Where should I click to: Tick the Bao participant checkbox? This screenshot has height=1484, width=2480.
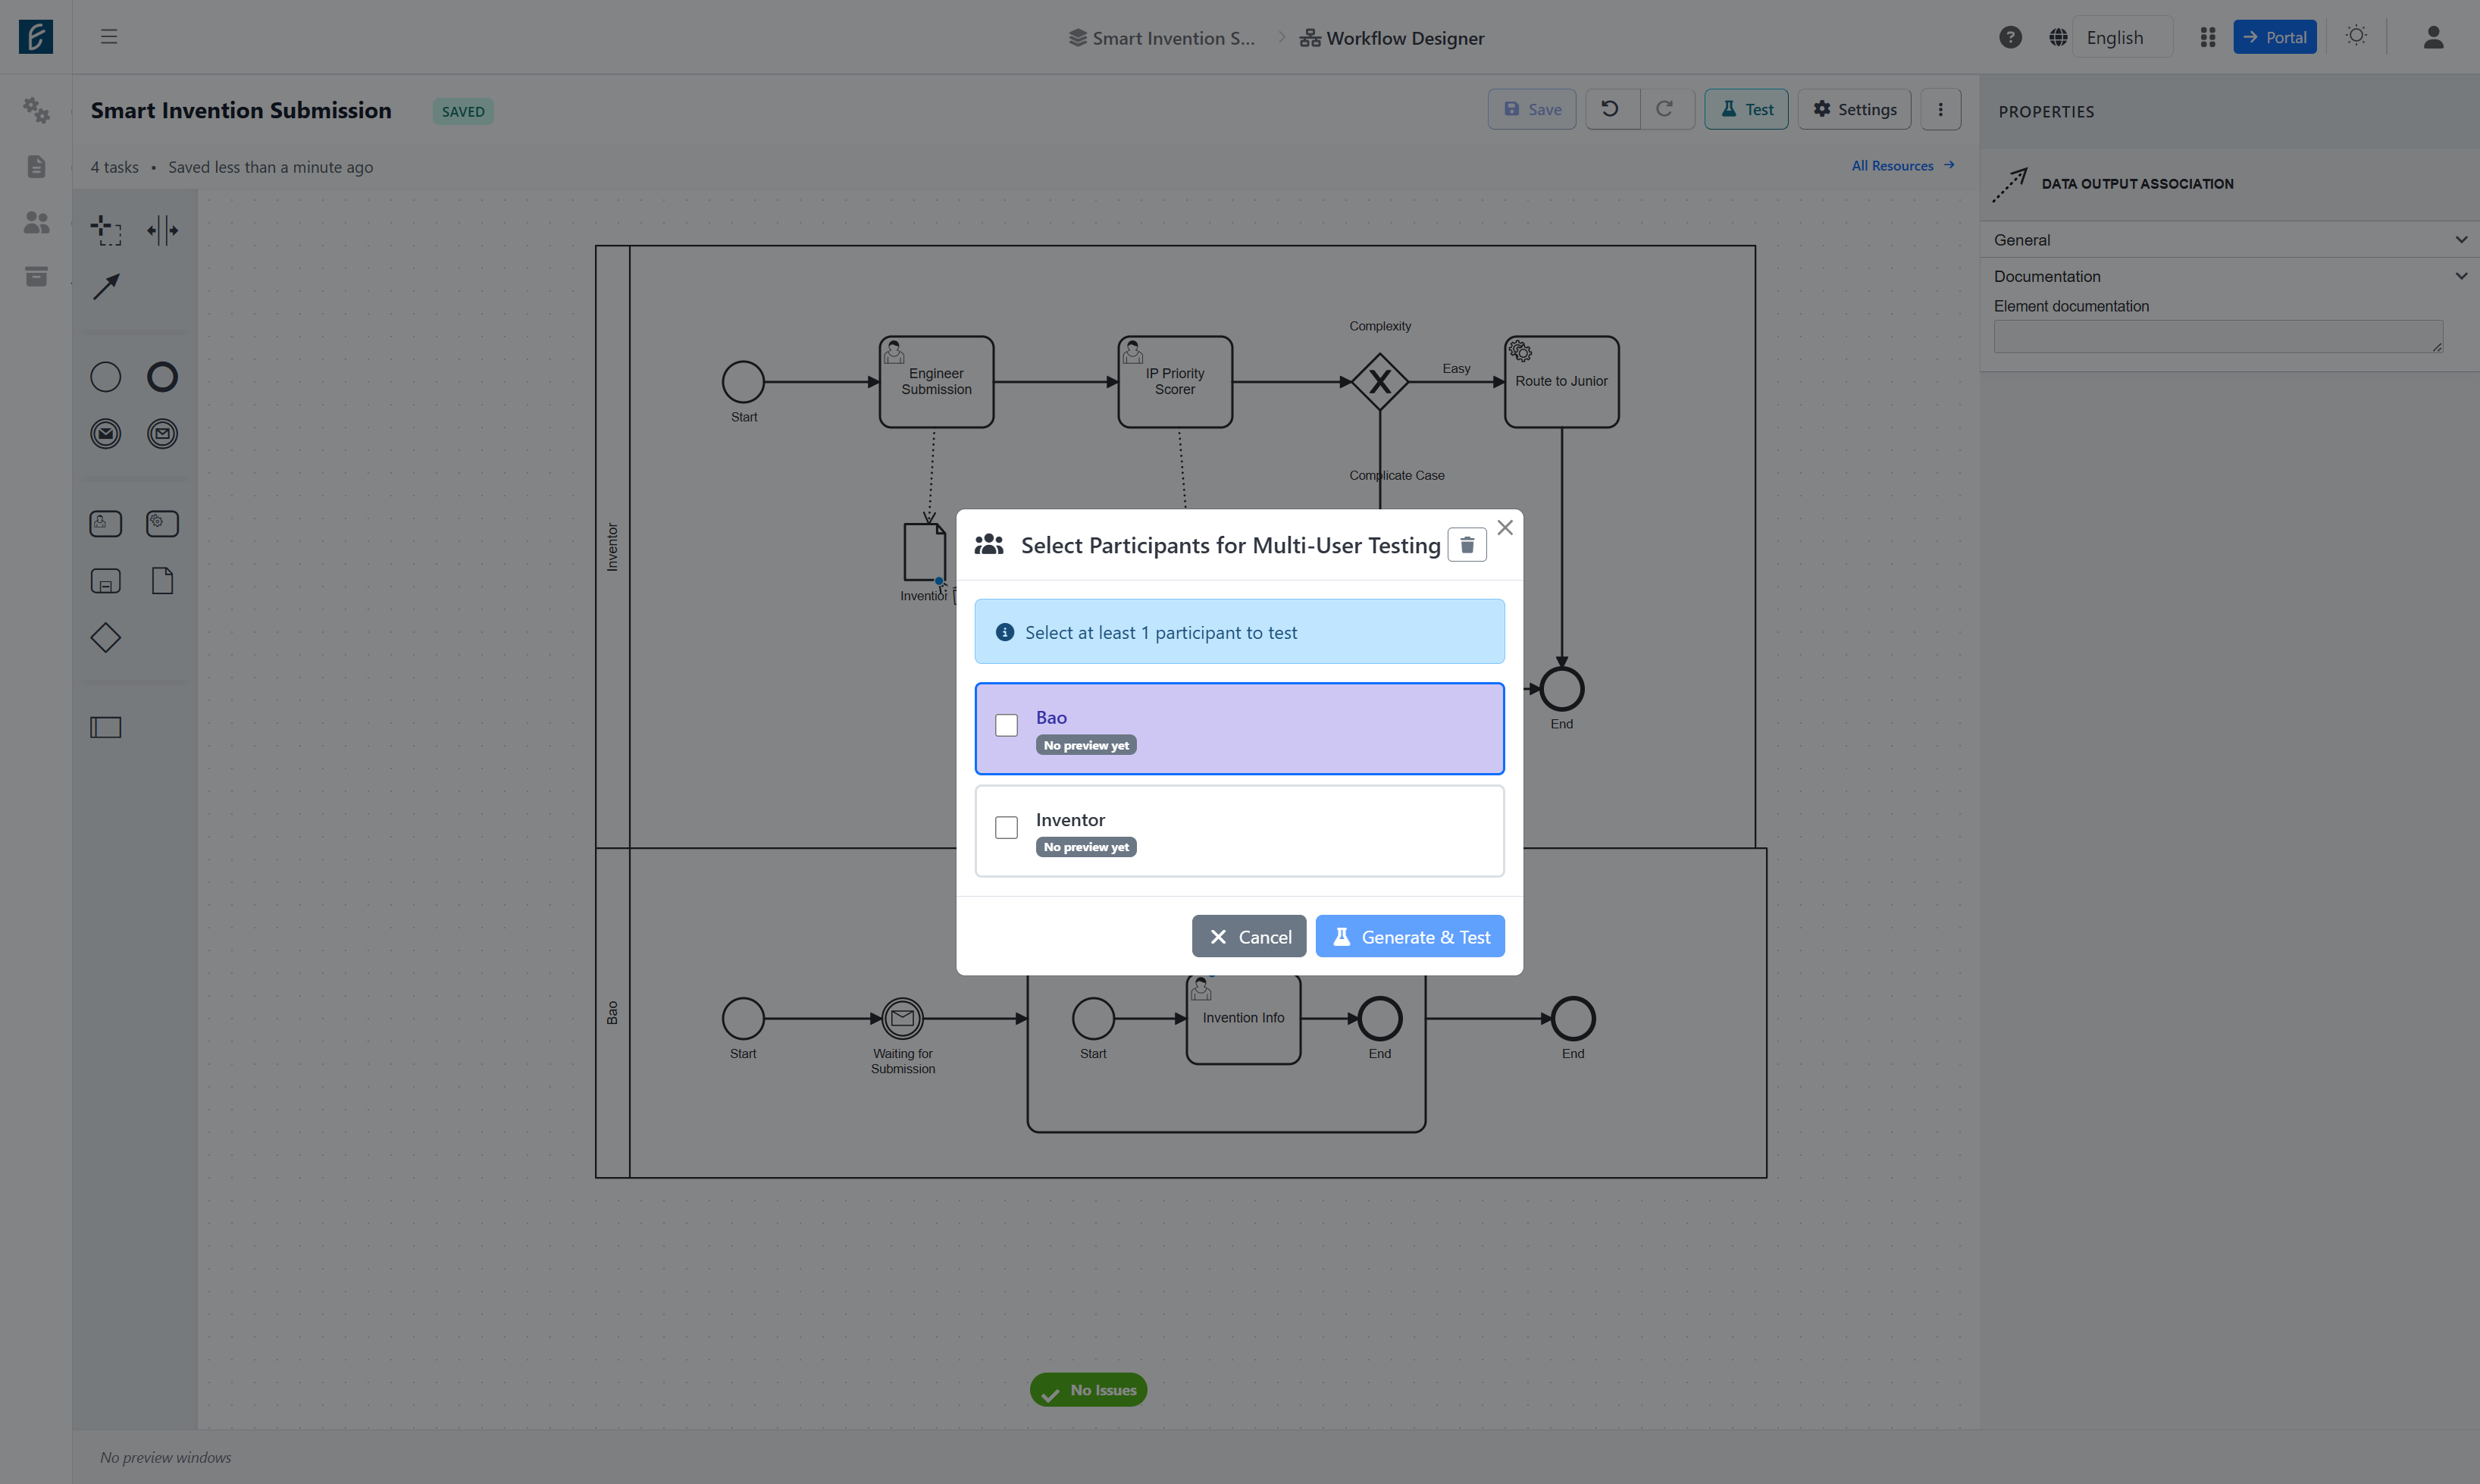coord(1006,725)
